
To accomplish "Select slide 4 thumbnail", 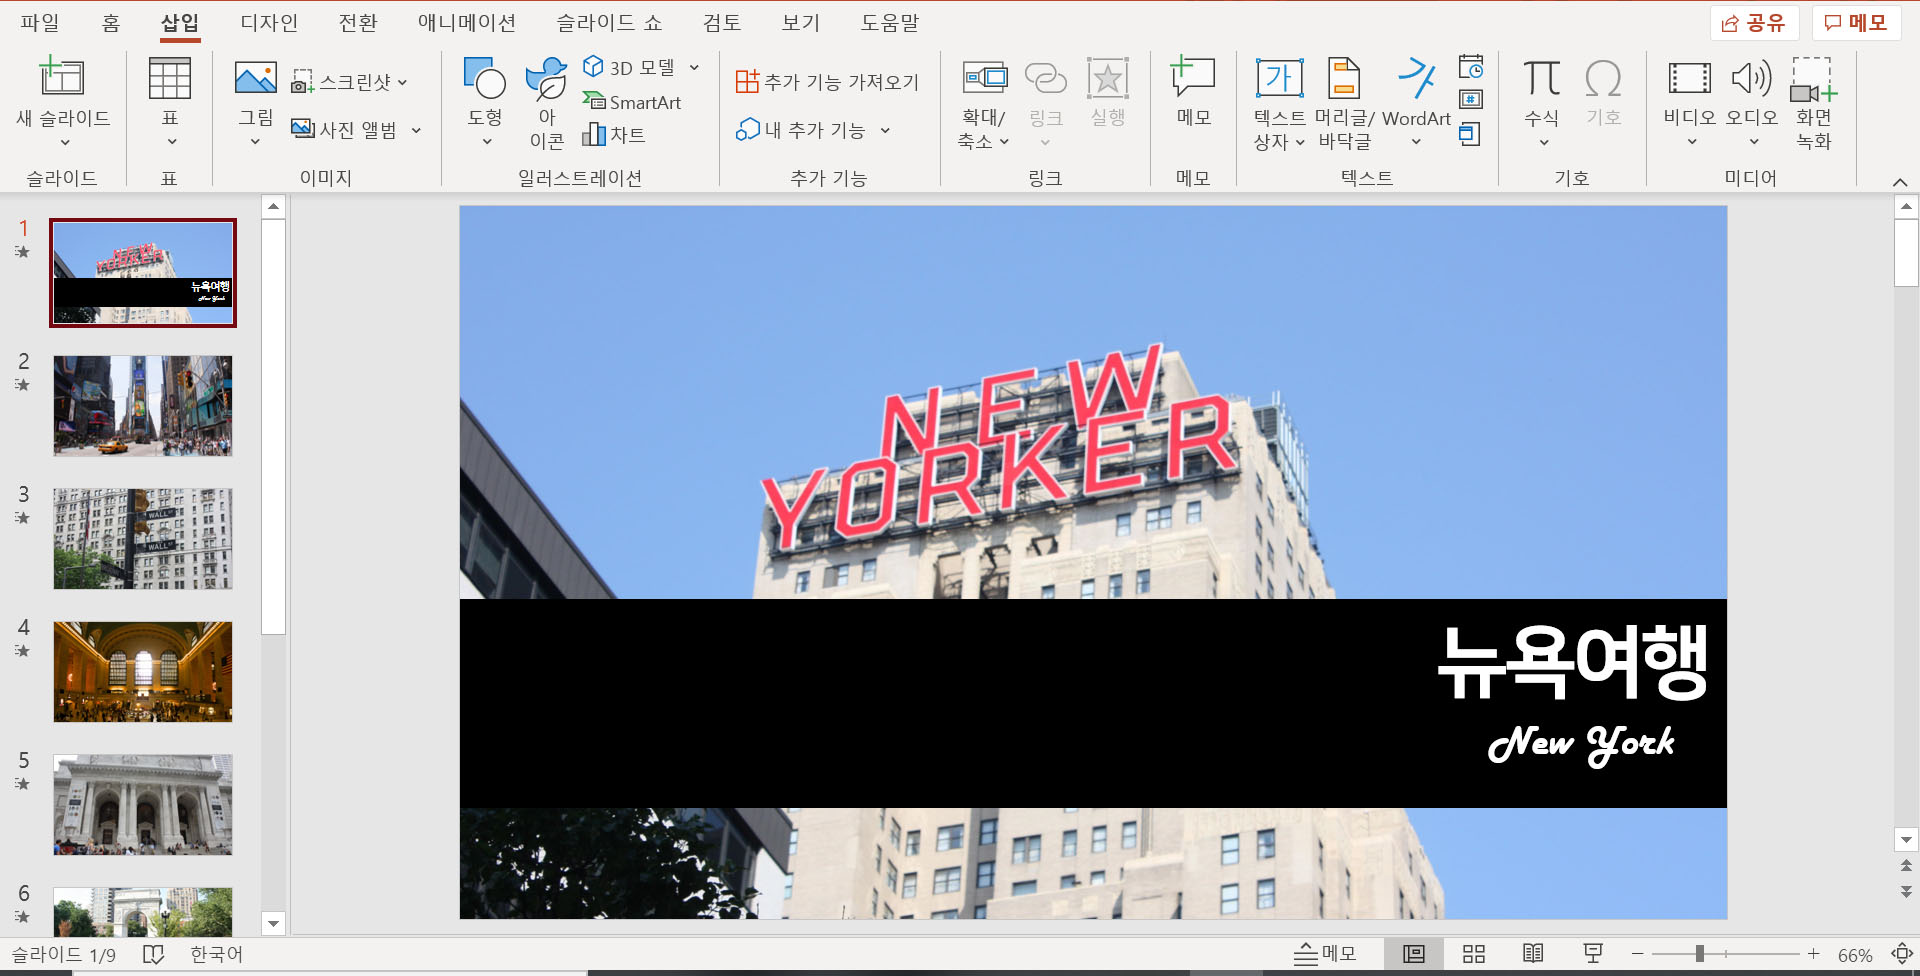I will point(143,672).
